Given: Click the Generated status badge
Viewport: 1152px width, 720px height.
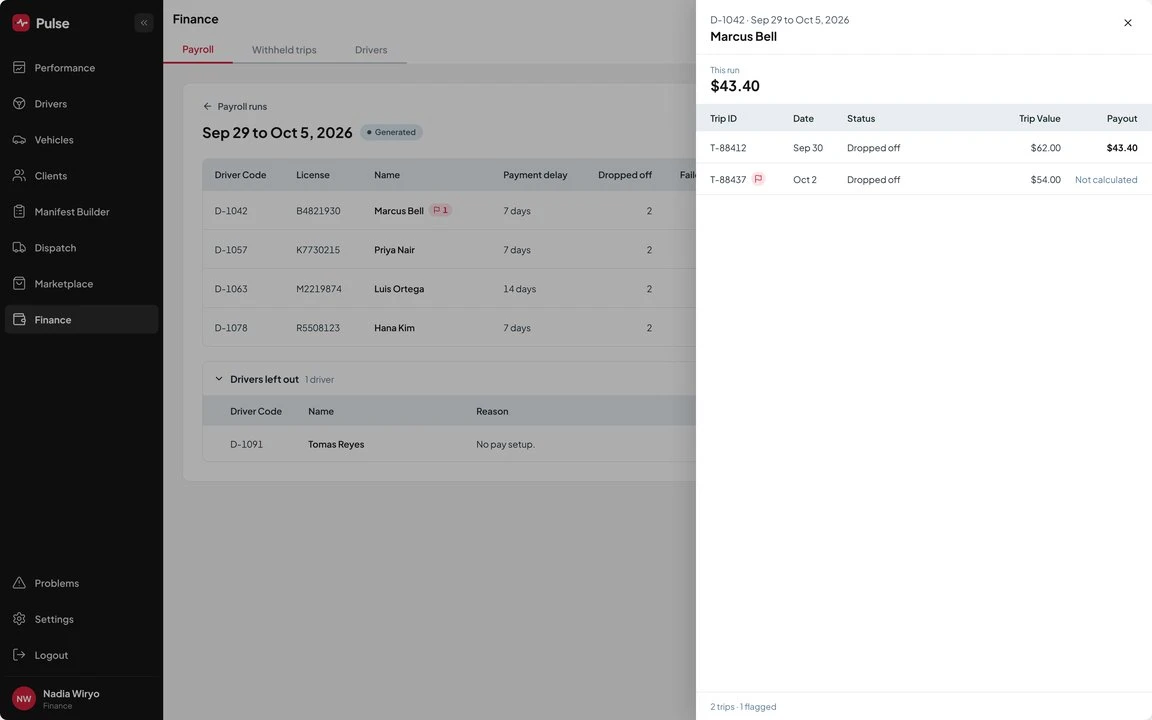Looking at the screenshot, I should click(x=391, y=132).
